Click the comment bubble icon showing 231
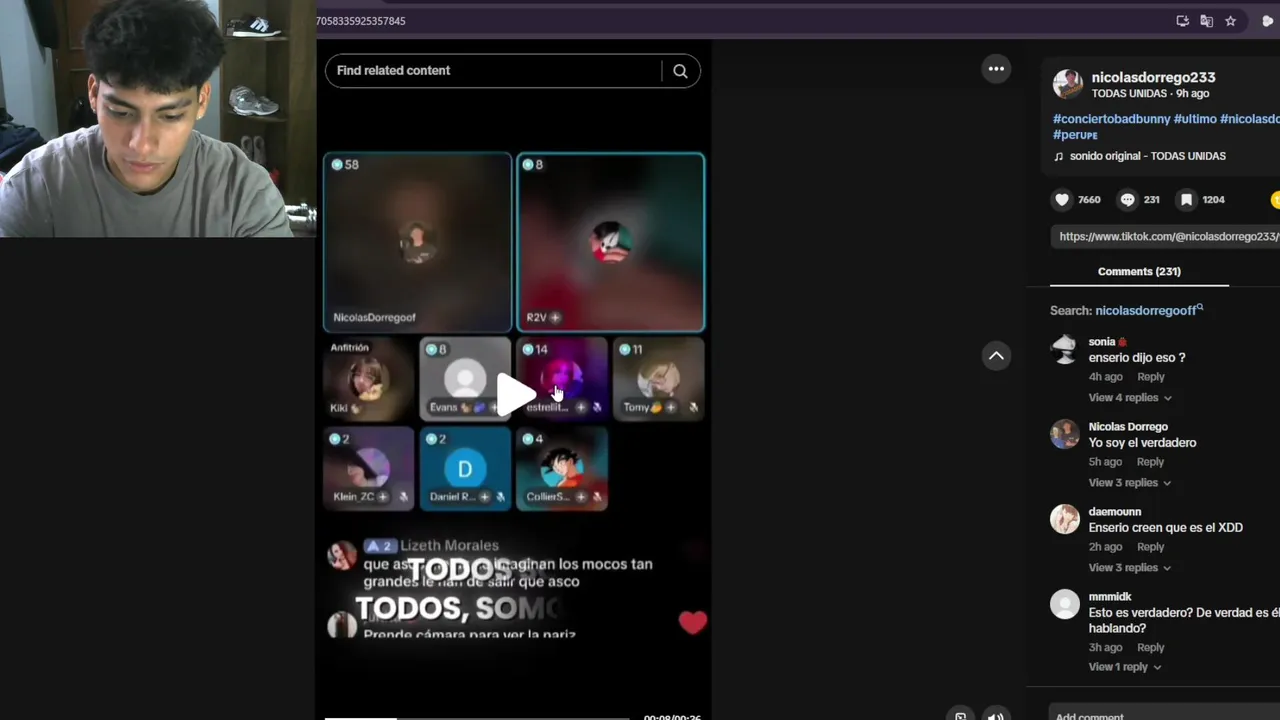Viewport: 1280px width, 720px height. [1127, 200]
